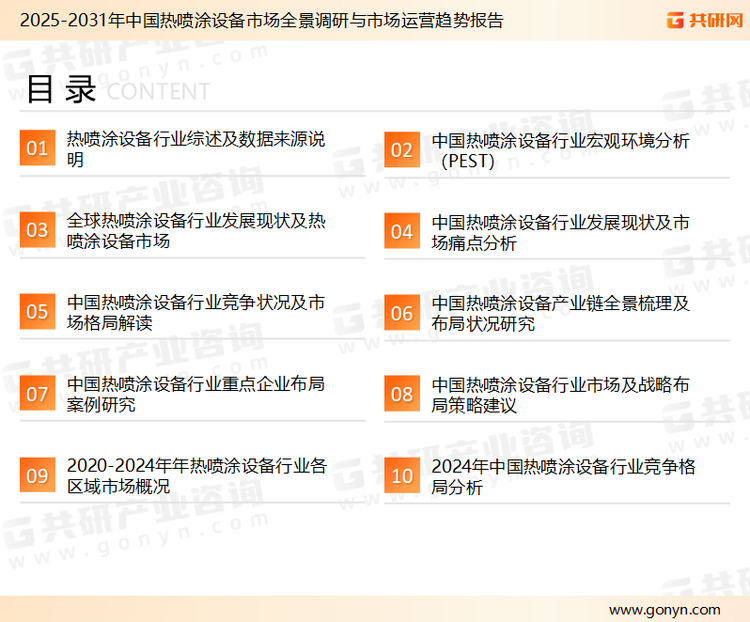Click the orange 08 number badge
The height and width of the screenshot is (622, 750).
pos(402,394)
